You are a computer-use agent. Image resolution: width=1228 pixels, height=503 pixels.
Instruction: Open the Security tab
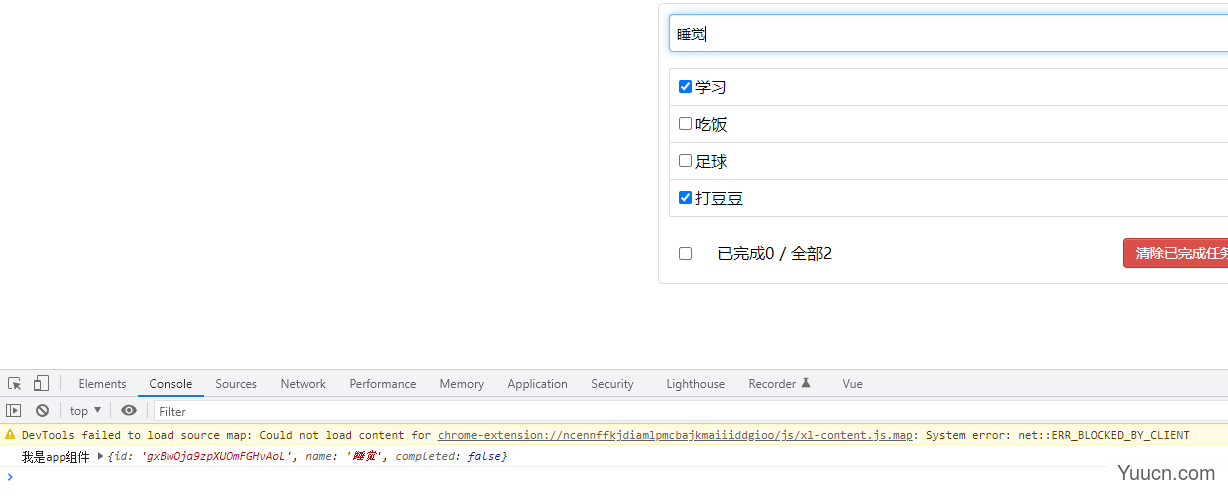[612, 384]
